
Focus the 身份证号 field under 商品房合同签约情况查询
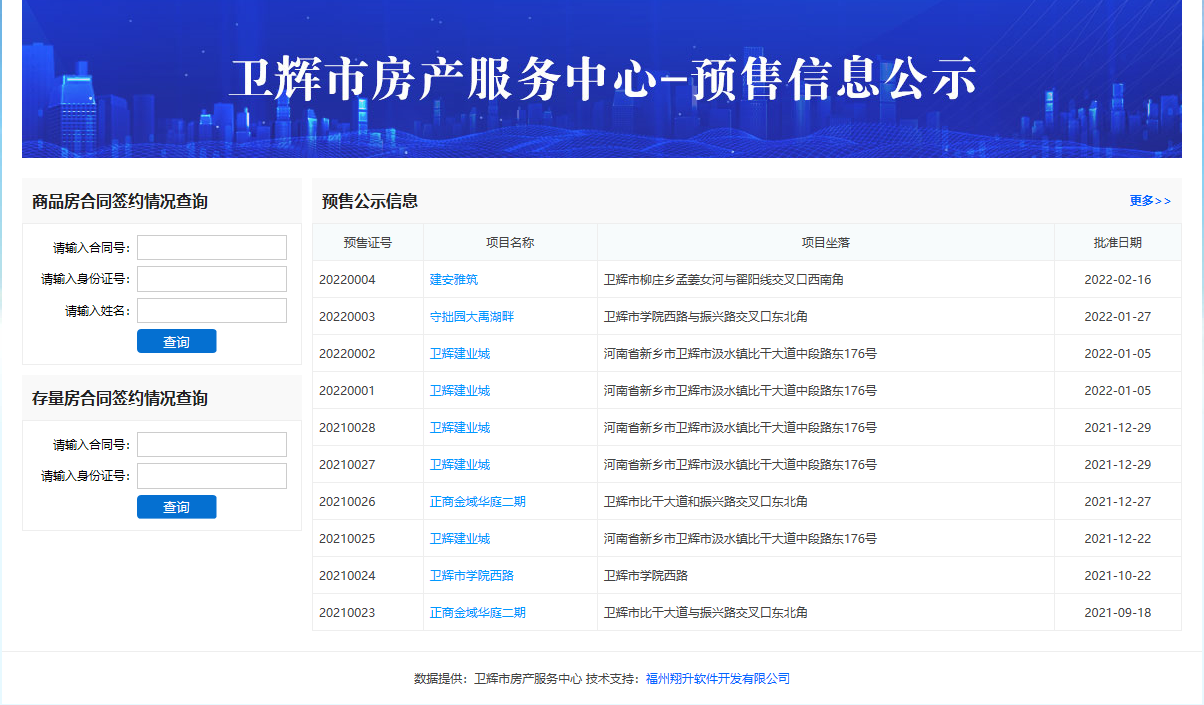coord(212,279)
